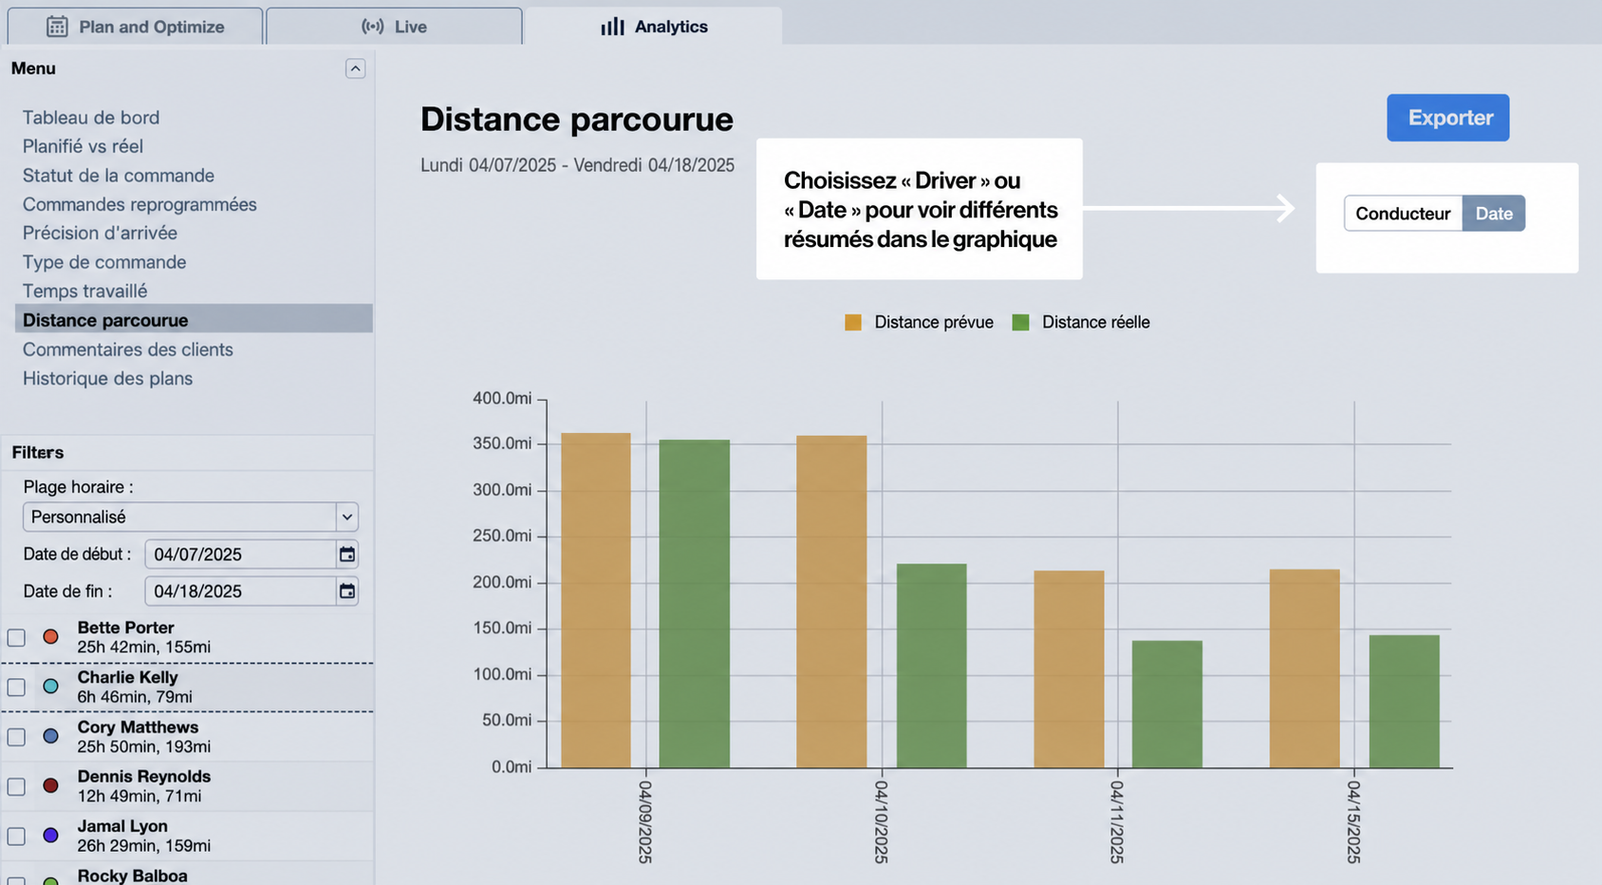
Task: Open calendar picker for Date de fin
Action: pos(347,591)
